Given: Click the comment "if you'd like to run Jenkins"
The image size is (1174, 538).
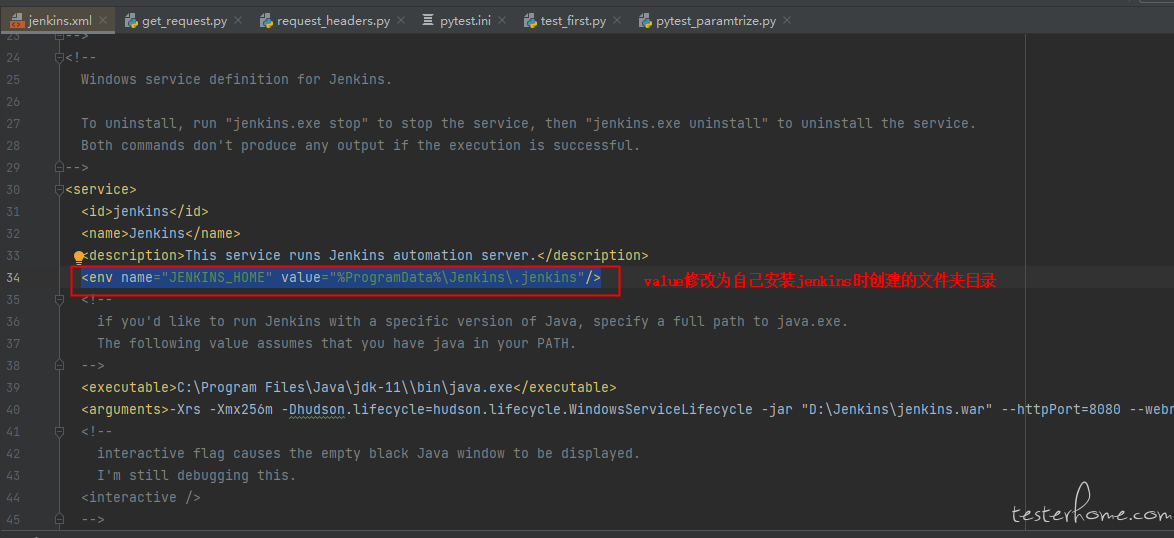Looking at the screenshot, I should (472, 322).
